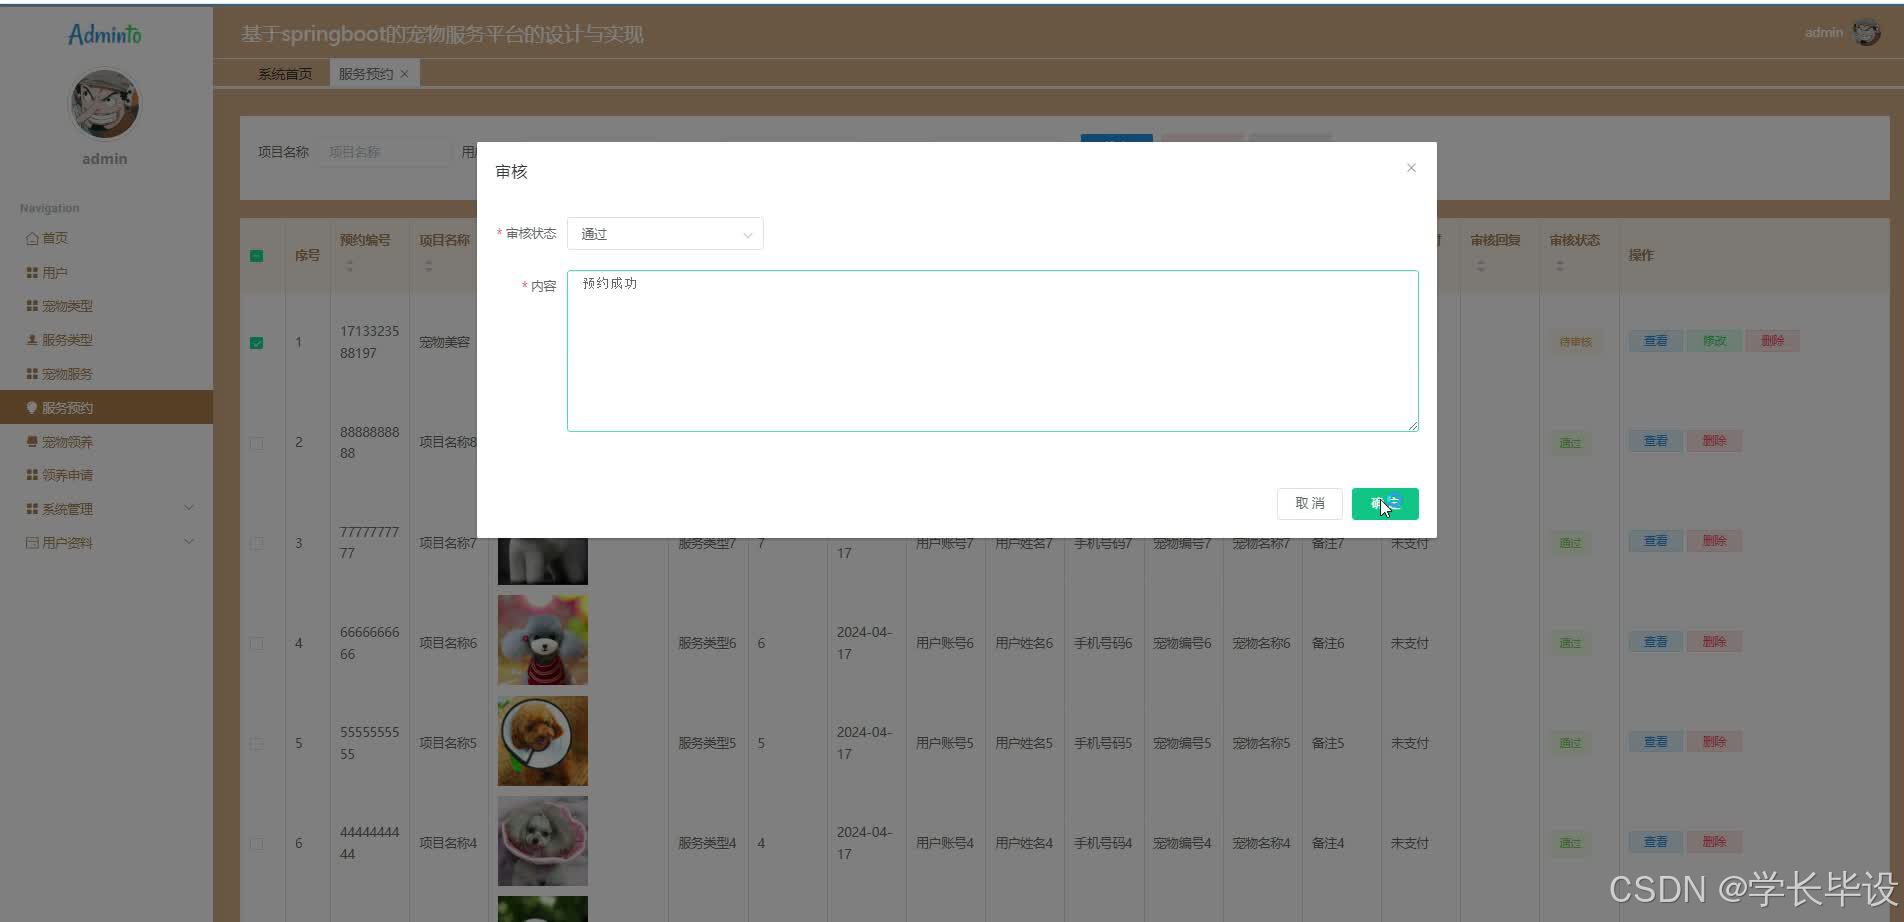Open the 审核状态 dropdown showing 通过
The width and height of the screenshot is (1904, 922).
click(x=665, y=234)
